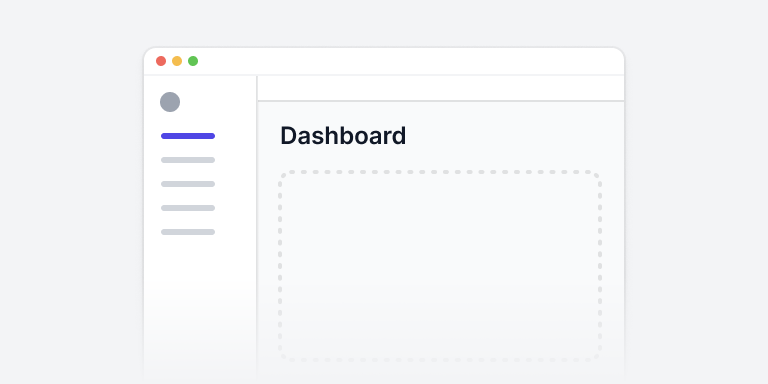Click empty title bar beside traffic lights
Screen dimensions: 768x384
411,61
